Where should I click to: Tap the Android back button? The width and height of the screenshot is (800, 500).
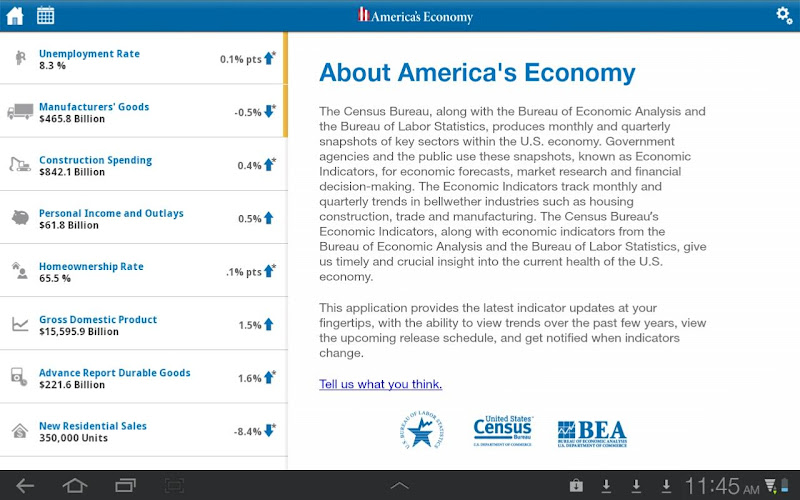[24, 486]
